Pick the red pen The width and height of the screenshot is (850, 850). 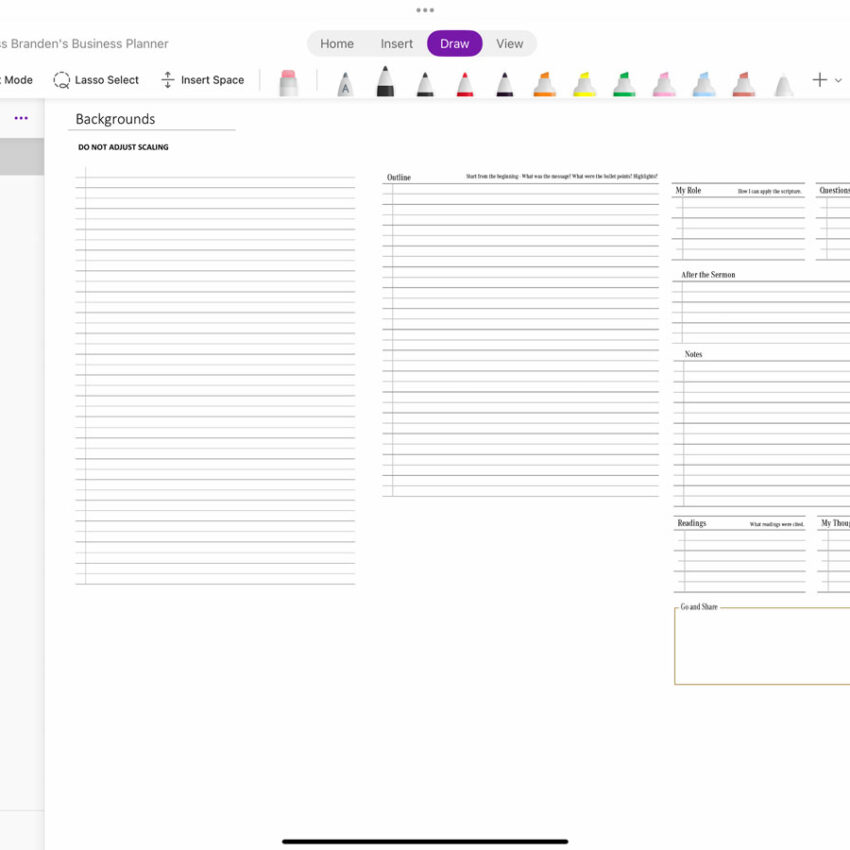click(465, 84)
